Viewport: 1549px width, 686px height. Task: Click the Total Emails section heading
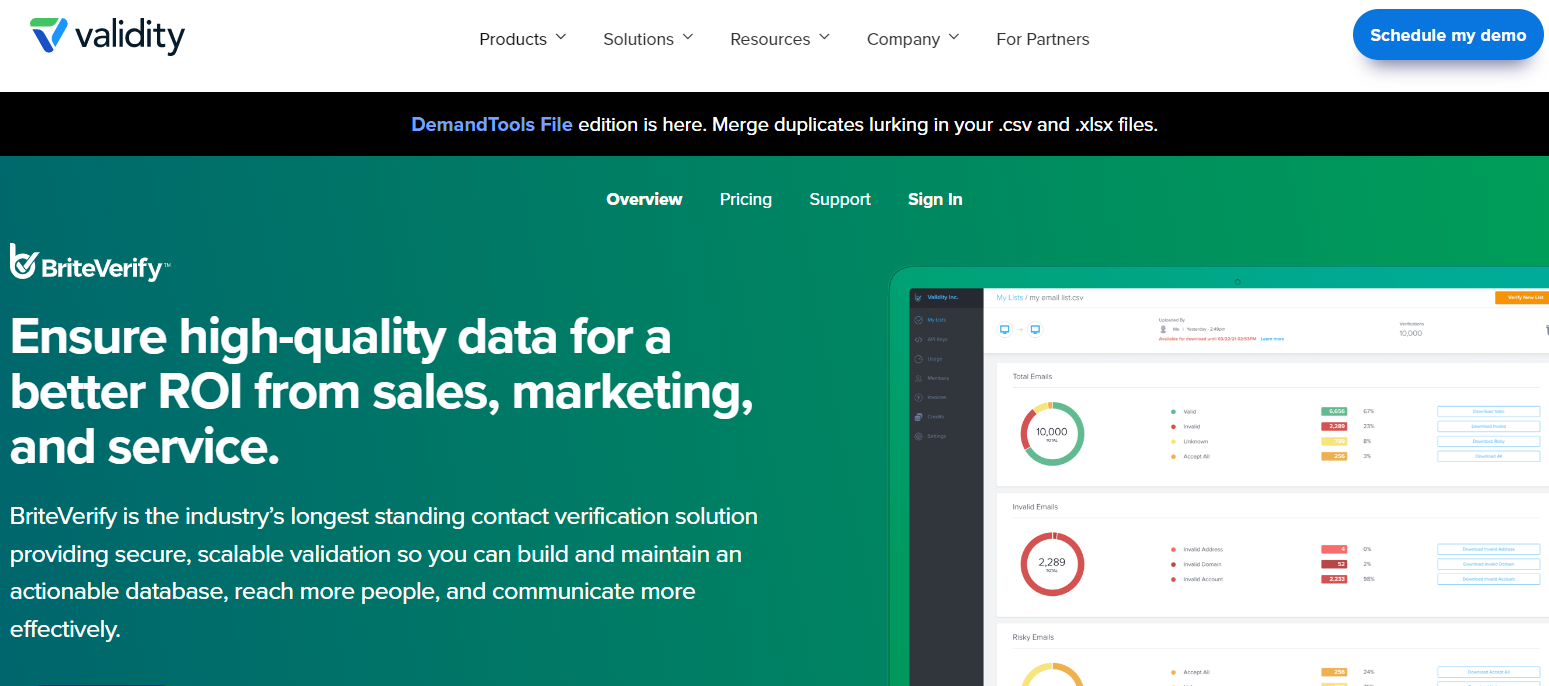click(1032, 377)
